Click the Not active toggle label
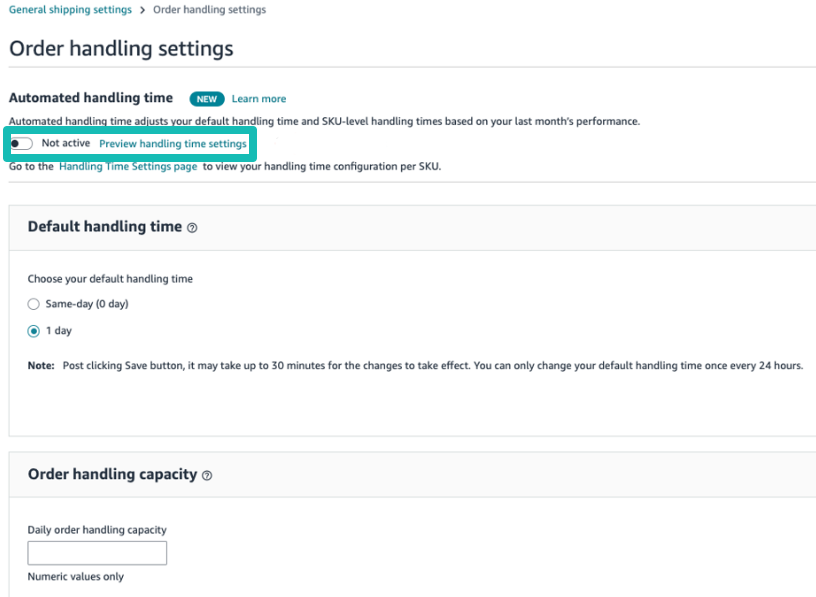Screen dimensions: 816x597 pos(66,143)
